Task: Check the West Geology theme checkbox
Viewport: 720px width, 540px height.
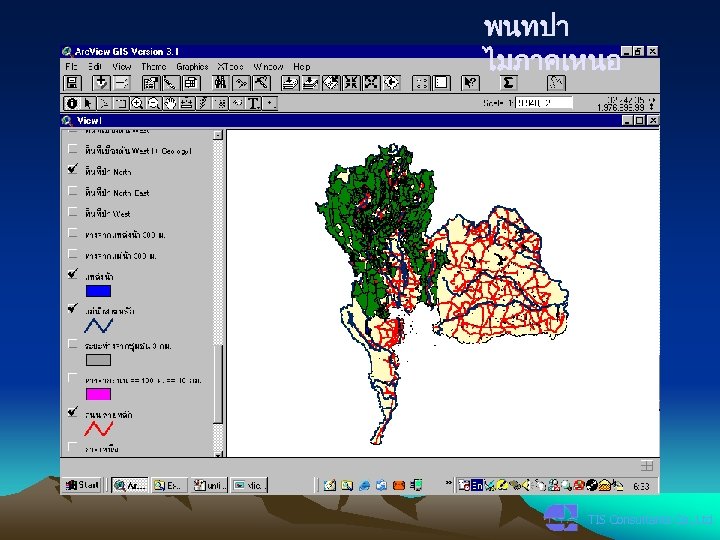Action: [73, 149]
